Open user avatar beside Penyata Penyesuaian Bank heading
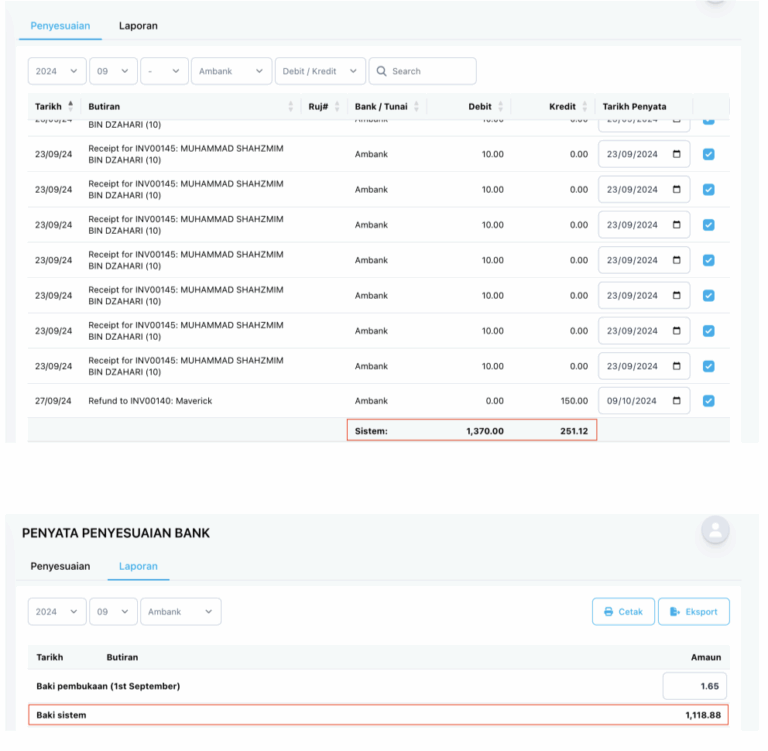Screen dimensions: 768x751 [716, 530]
